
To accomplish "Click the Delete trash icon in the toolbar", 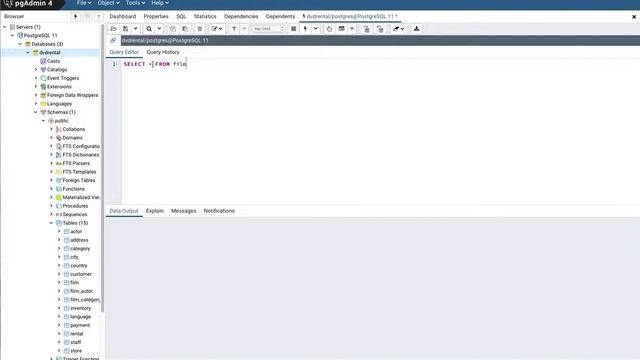I will pyautogui.click(x=200, y=29).
